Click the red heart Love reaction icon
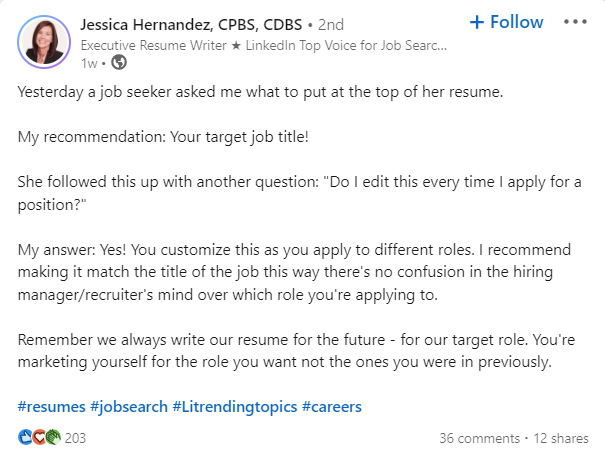This screenshot has height=454, width=605. click(x=38, y=438)
